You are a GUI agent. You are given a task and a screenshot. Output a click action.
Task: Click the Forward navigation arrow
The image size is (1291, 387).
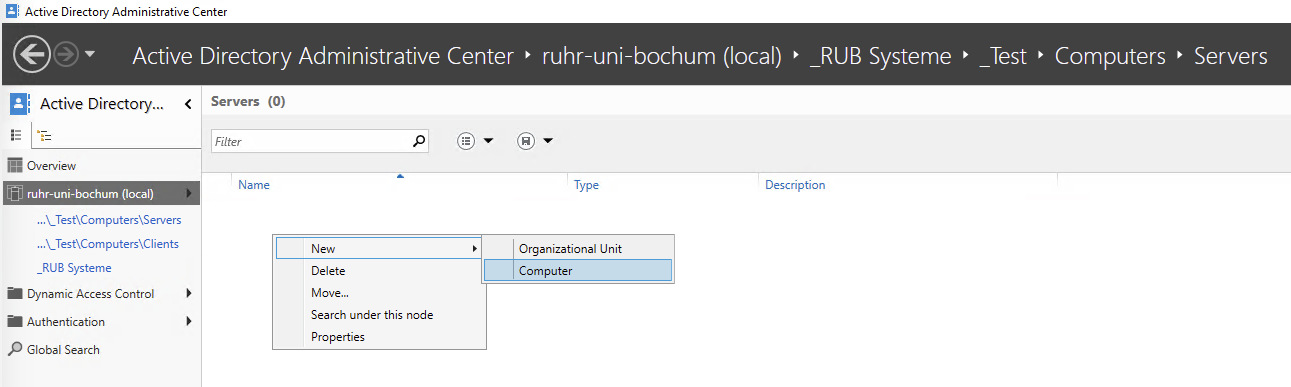pyautogui.click(x=66, y=55)
